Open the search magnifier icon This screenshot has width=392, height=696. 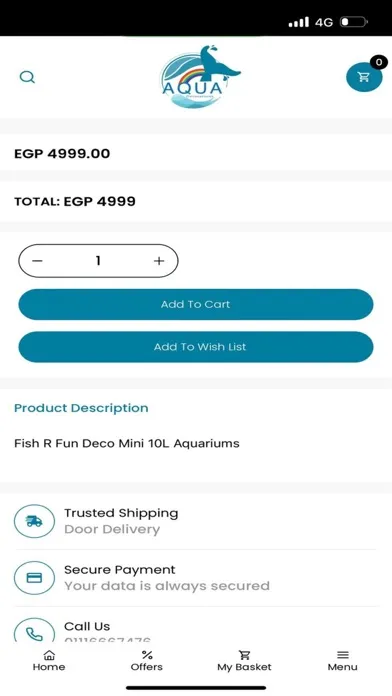(x=27, y=77)
